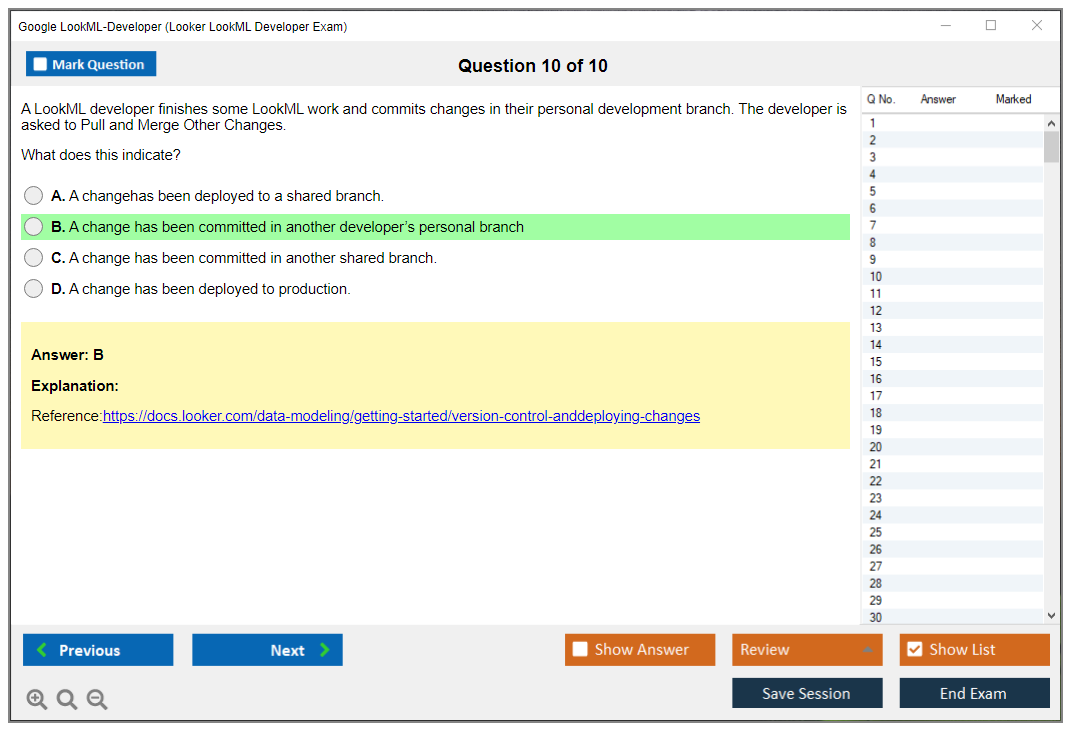Open the docs.looker.com reference link
This screenshot has width=1075, height=735.
401,416
